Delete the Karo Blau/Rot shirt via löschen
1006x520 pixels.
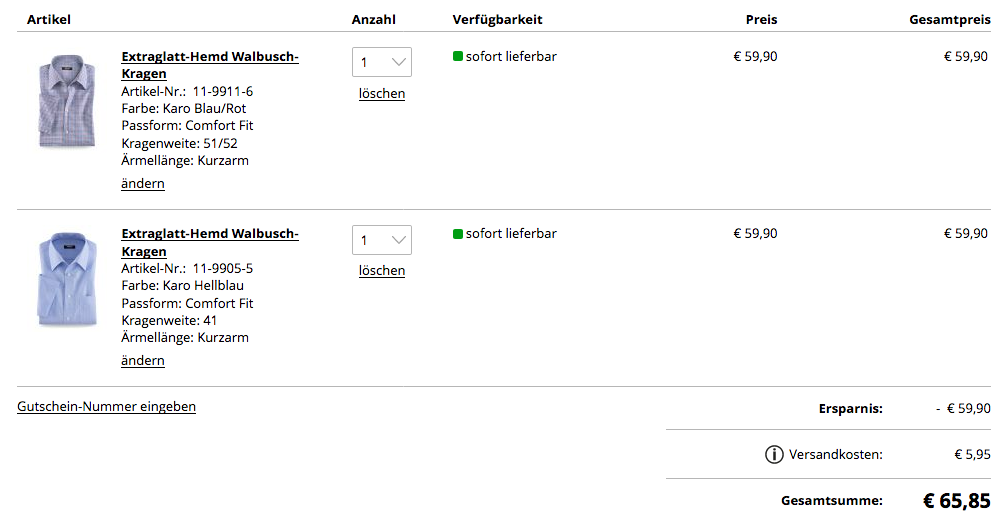pos(382,94)
